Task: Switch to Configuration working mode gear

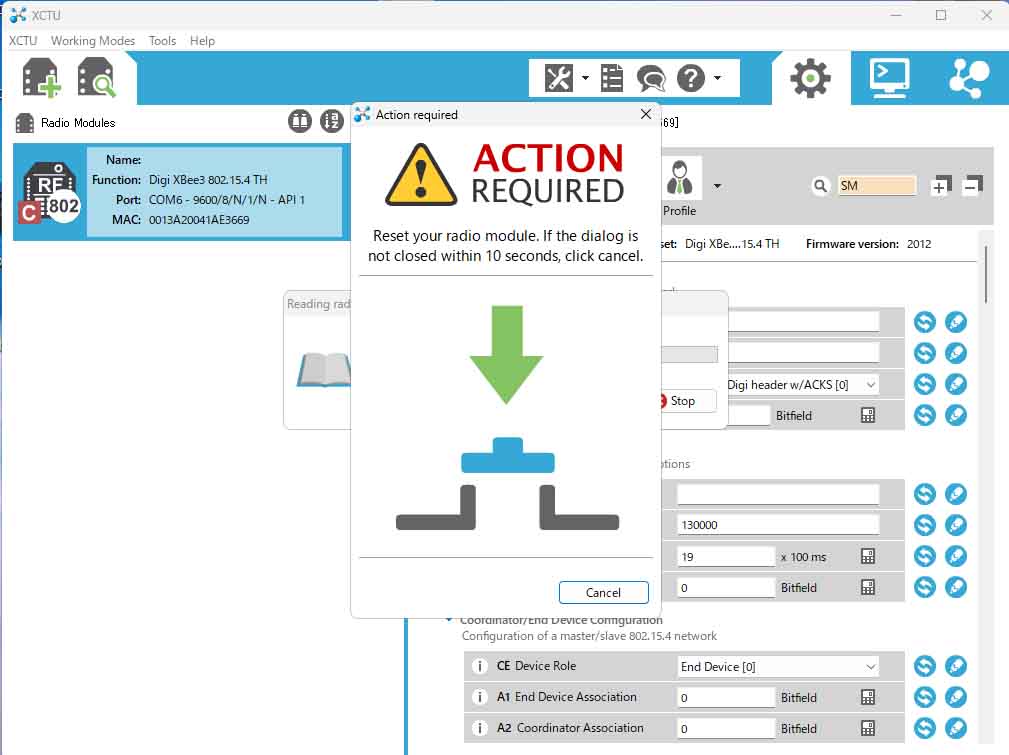Action: coord(810,78)
